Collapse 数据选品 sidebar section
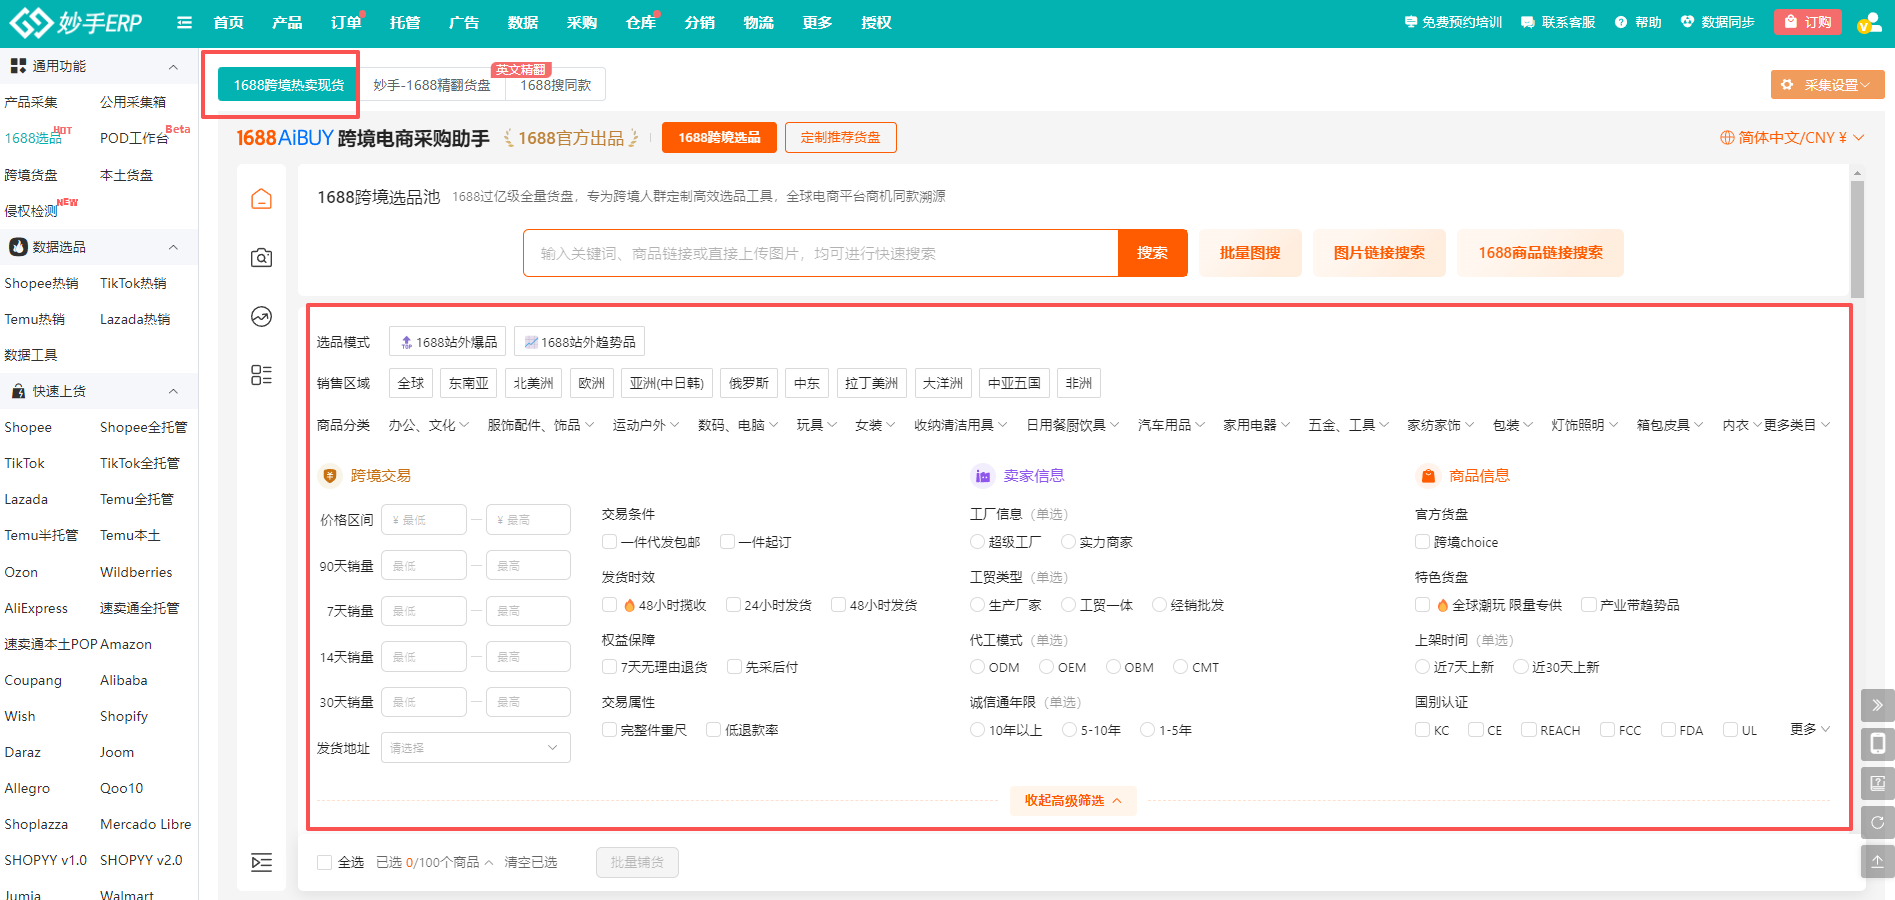The image size is (1895, 900). 173,247
